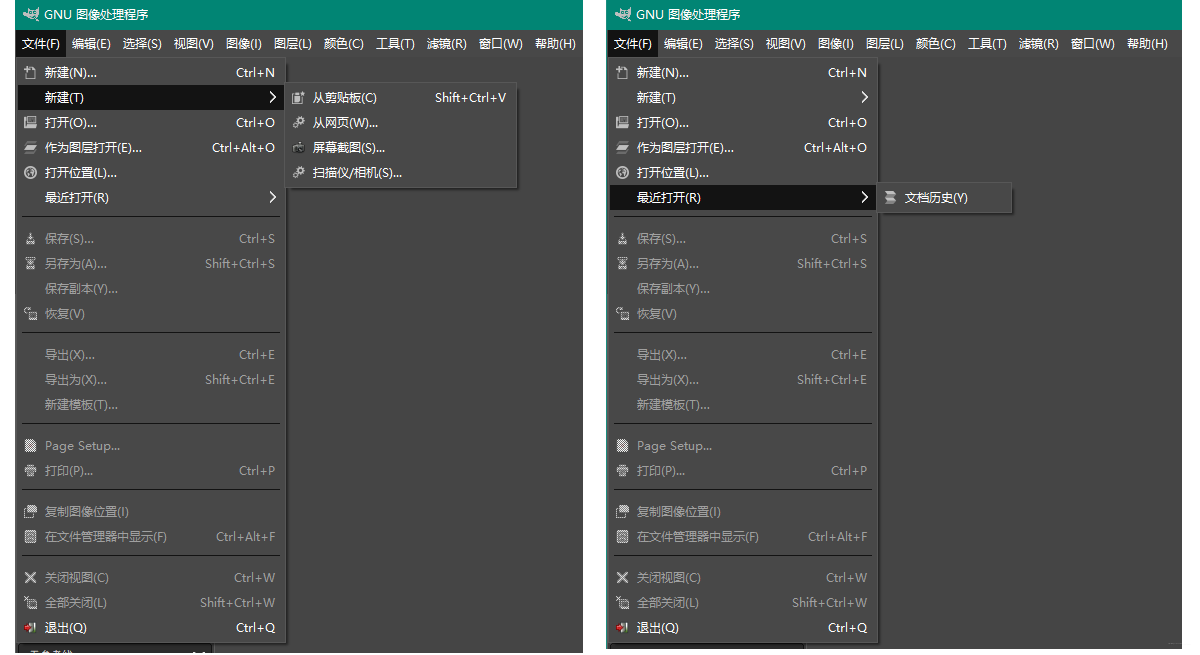1200x655 pixels.
Task: Click camera icon beside 屏幕截图(S) submenu entry
Action: point(298,147)
